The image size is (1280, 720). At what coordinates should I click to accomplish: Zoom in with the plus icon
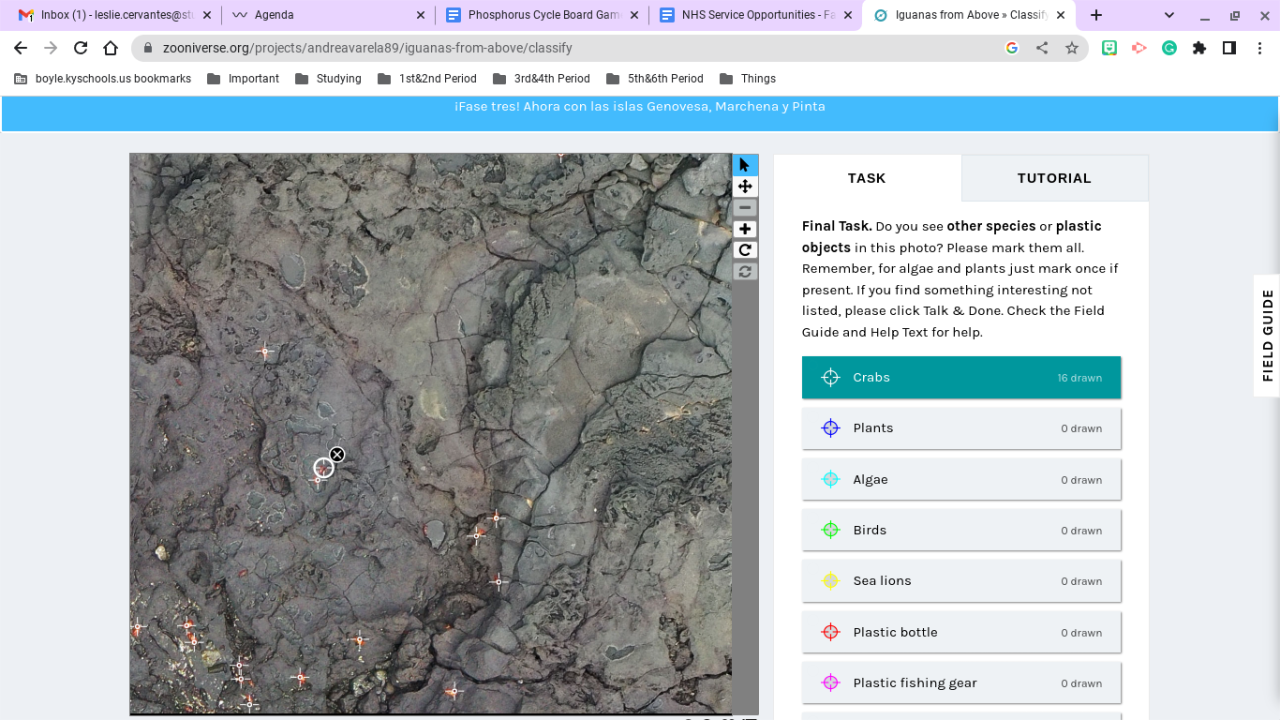[744, 229]
